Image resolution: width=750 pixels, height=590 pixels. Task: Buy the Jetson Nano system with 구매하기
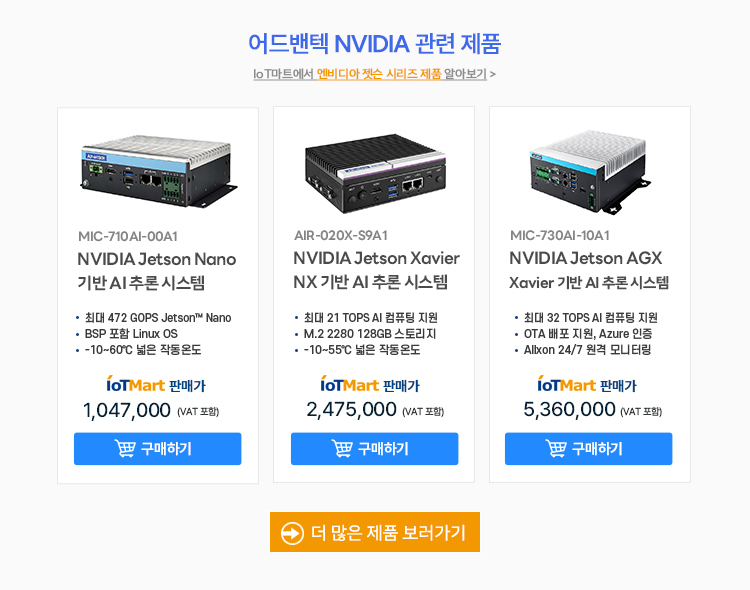157,448
